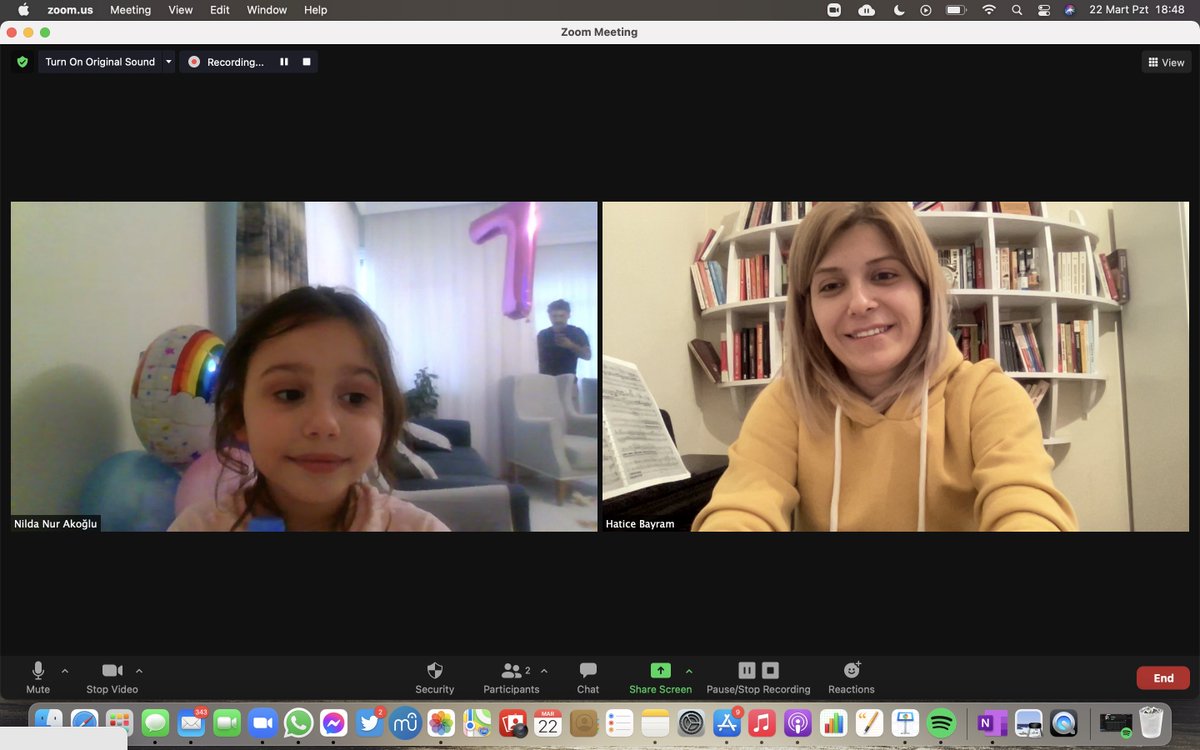Screen dimensions: 1200x750
Task: Stop recording using the top indicator's stop button
Action: tap(307, 62)
